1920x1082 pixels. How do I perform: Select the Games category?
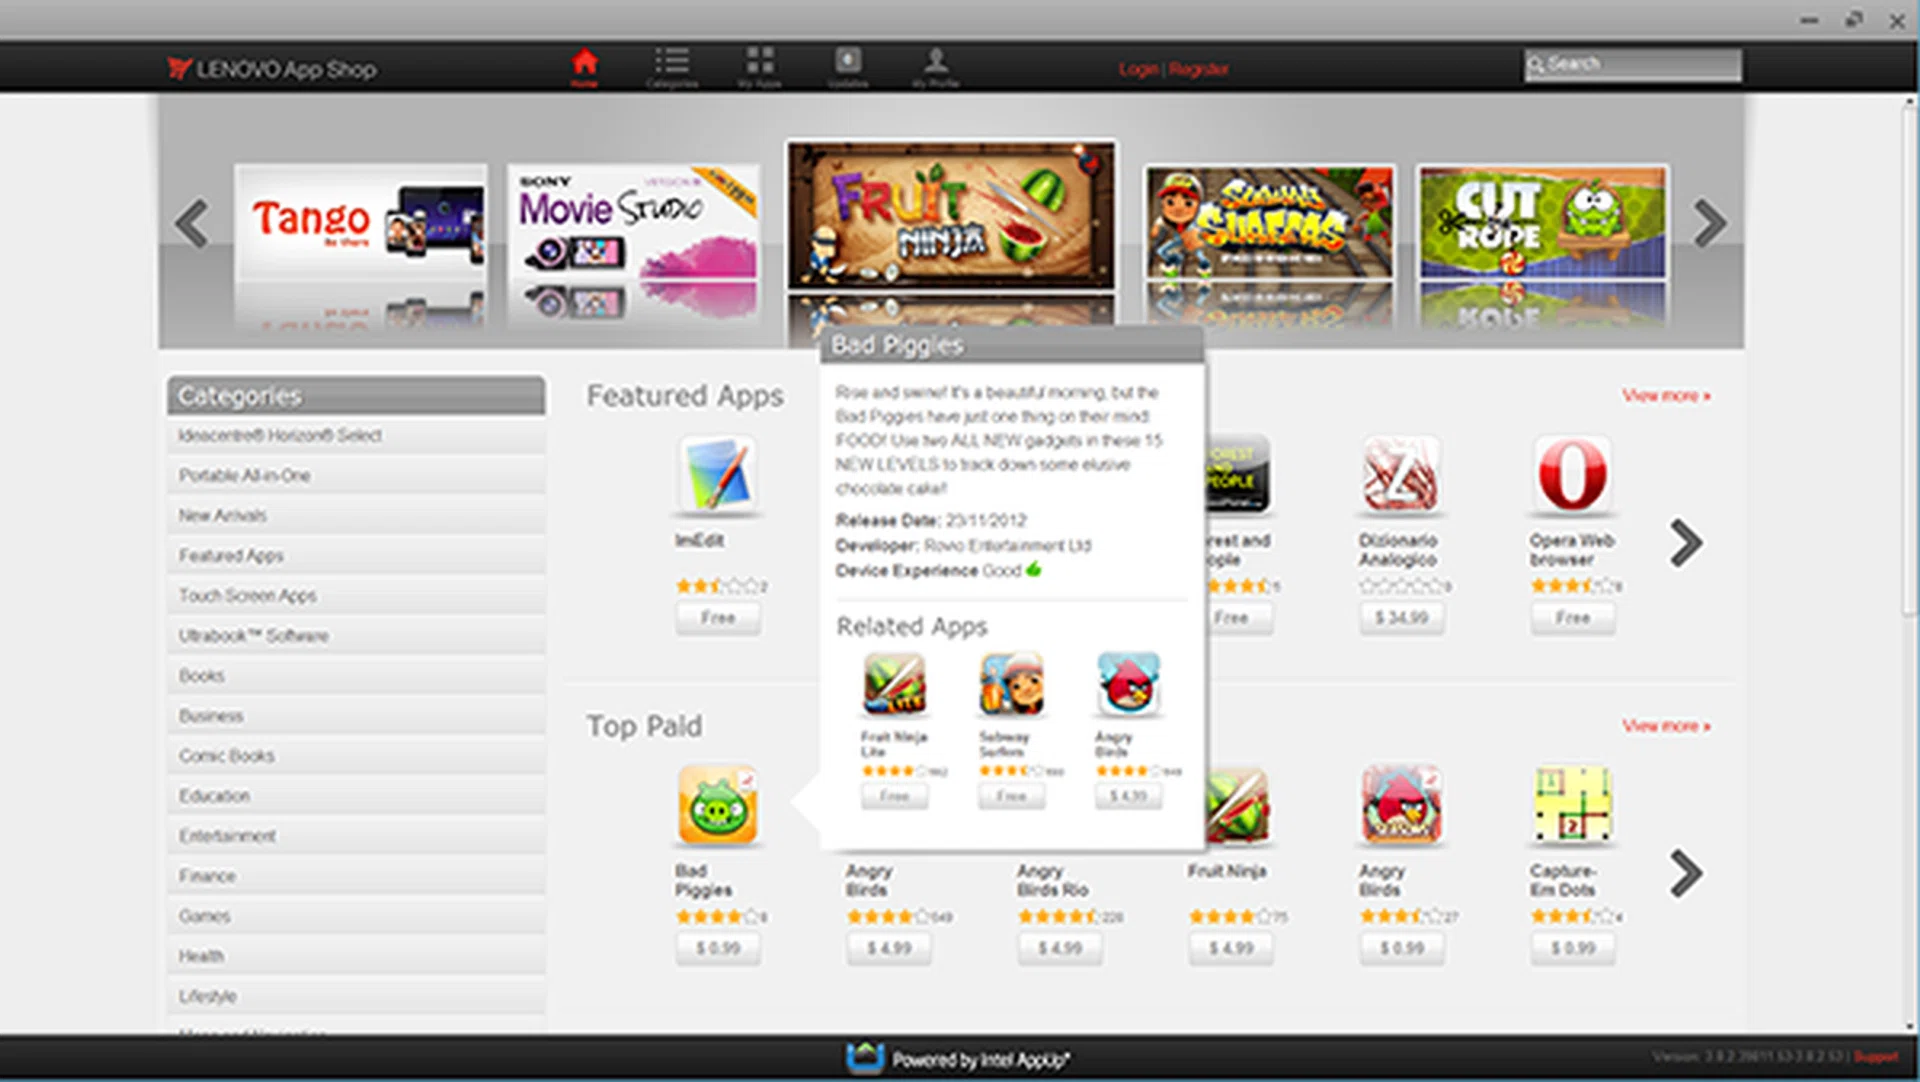click(x=205, y=916)
